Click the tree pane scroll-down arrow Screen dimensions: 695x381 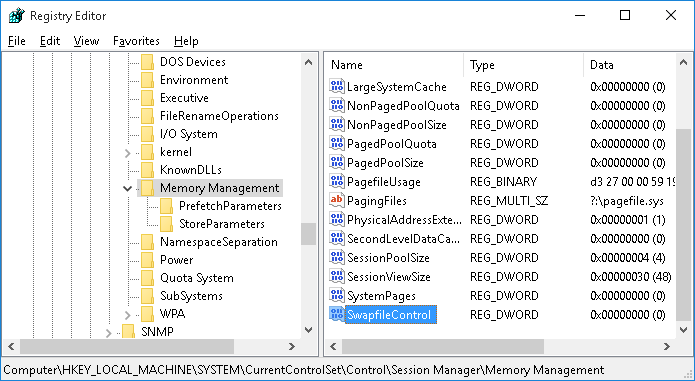click(x=308, y=330)
